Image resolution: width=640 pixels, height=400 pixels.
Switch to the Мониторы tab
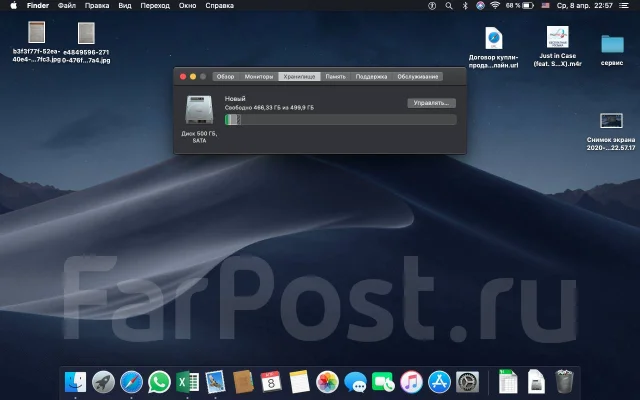[x=259, y=76]
